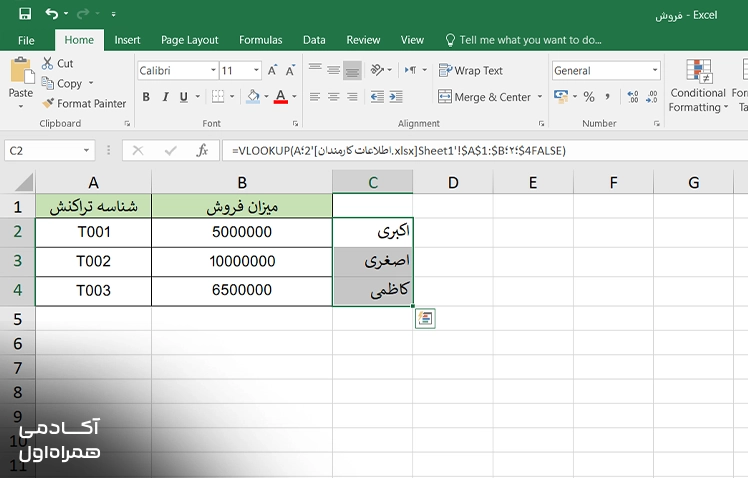Expand the Paste options arrow
The width and height of the screenshot is (748, 478).
coord(21,106)
